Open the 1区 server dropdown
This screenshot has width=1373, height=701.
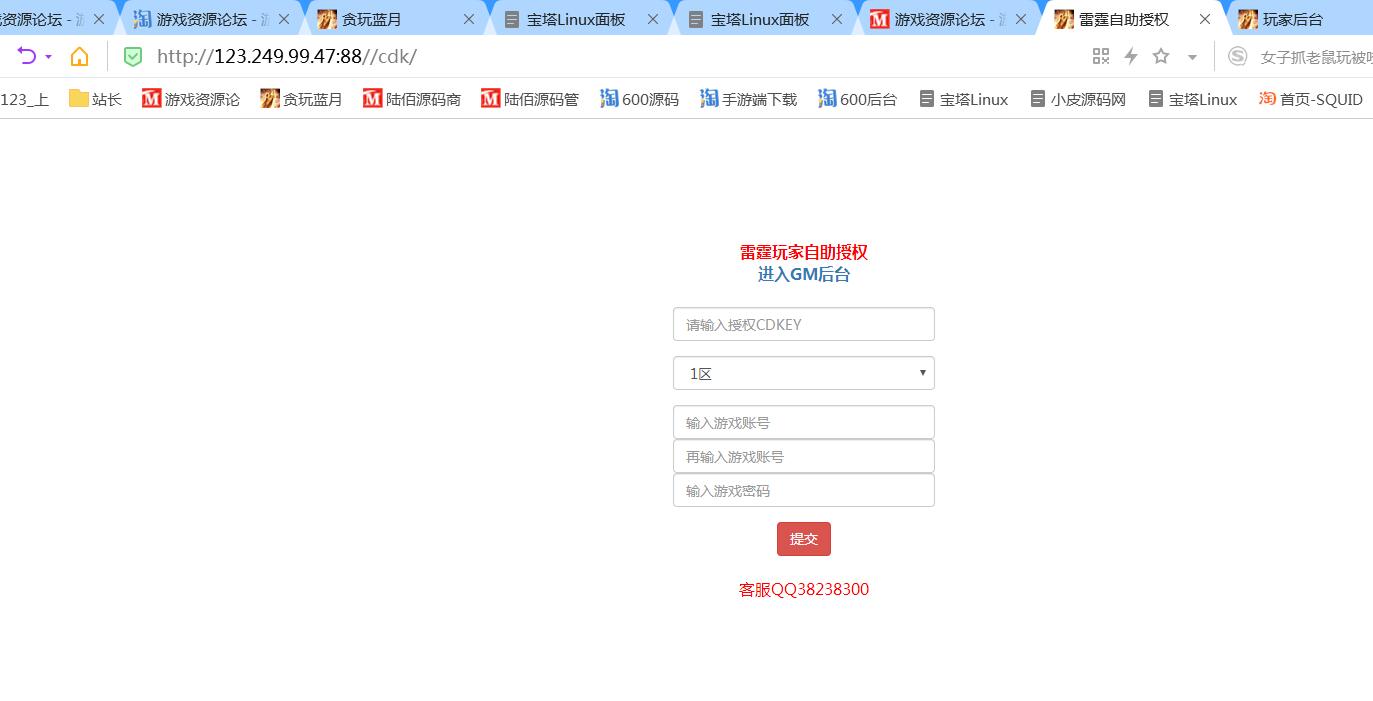(803, 373)
